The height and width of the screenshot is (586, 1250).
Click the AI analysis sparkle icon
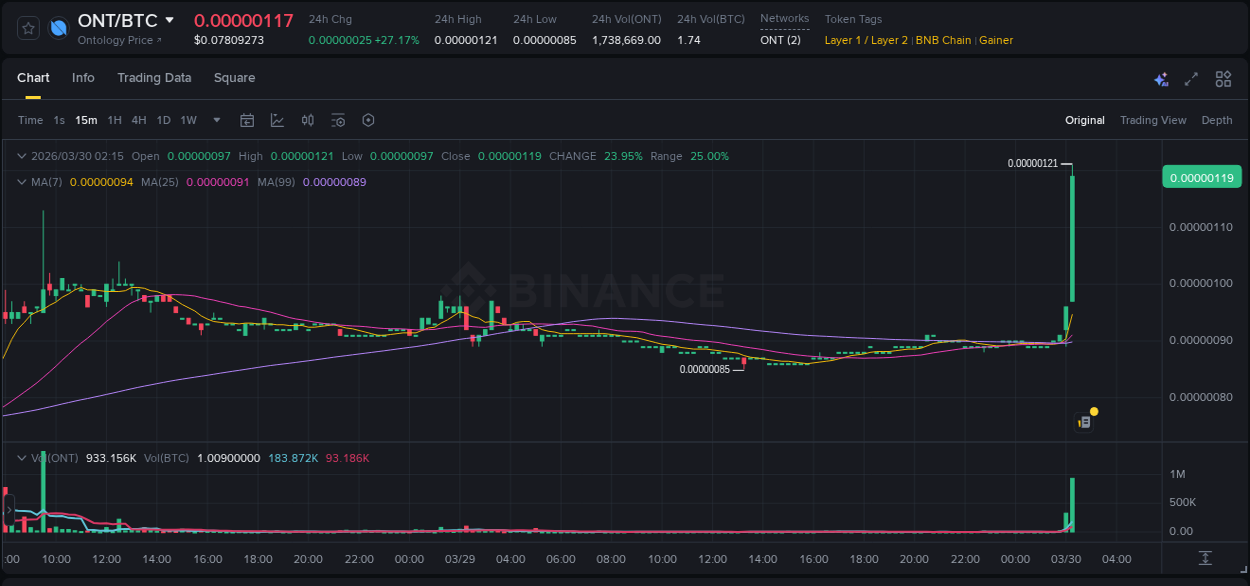[1161, 78]
